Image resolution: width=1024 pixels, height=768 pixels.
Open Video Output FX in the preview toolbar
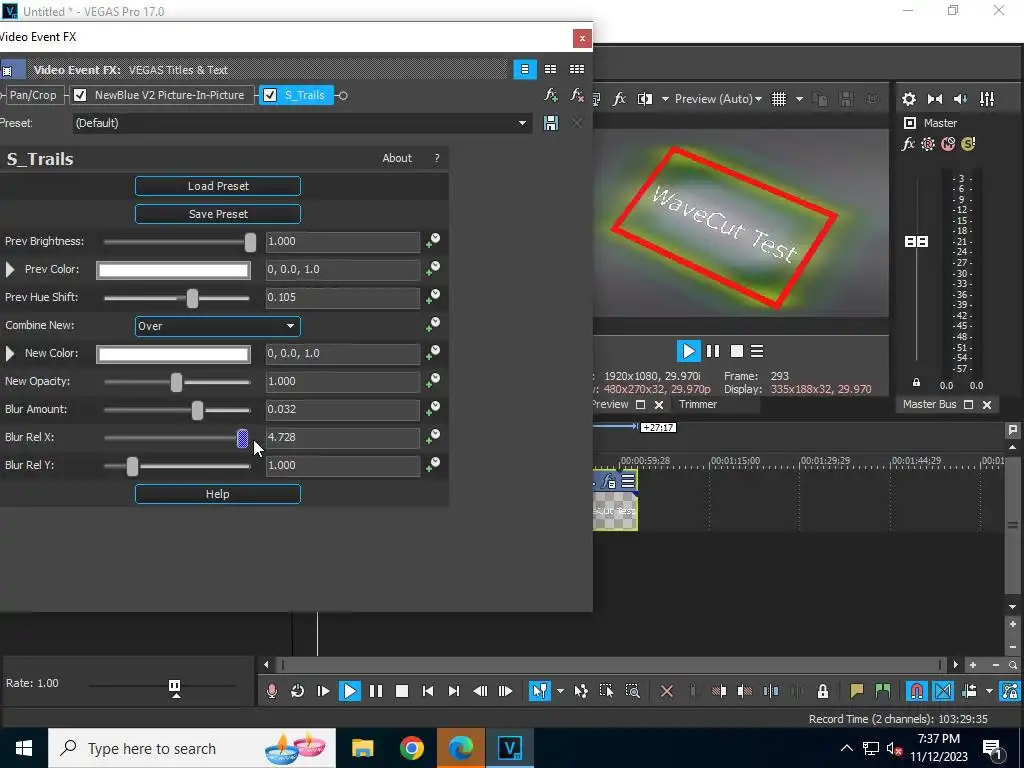[x=619, y=99]
